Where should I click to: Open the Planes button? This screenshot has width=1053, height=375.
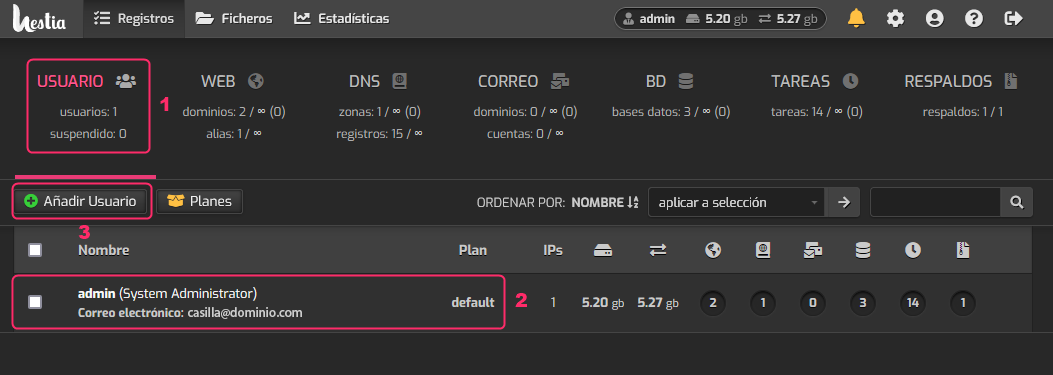pos(199,201)
